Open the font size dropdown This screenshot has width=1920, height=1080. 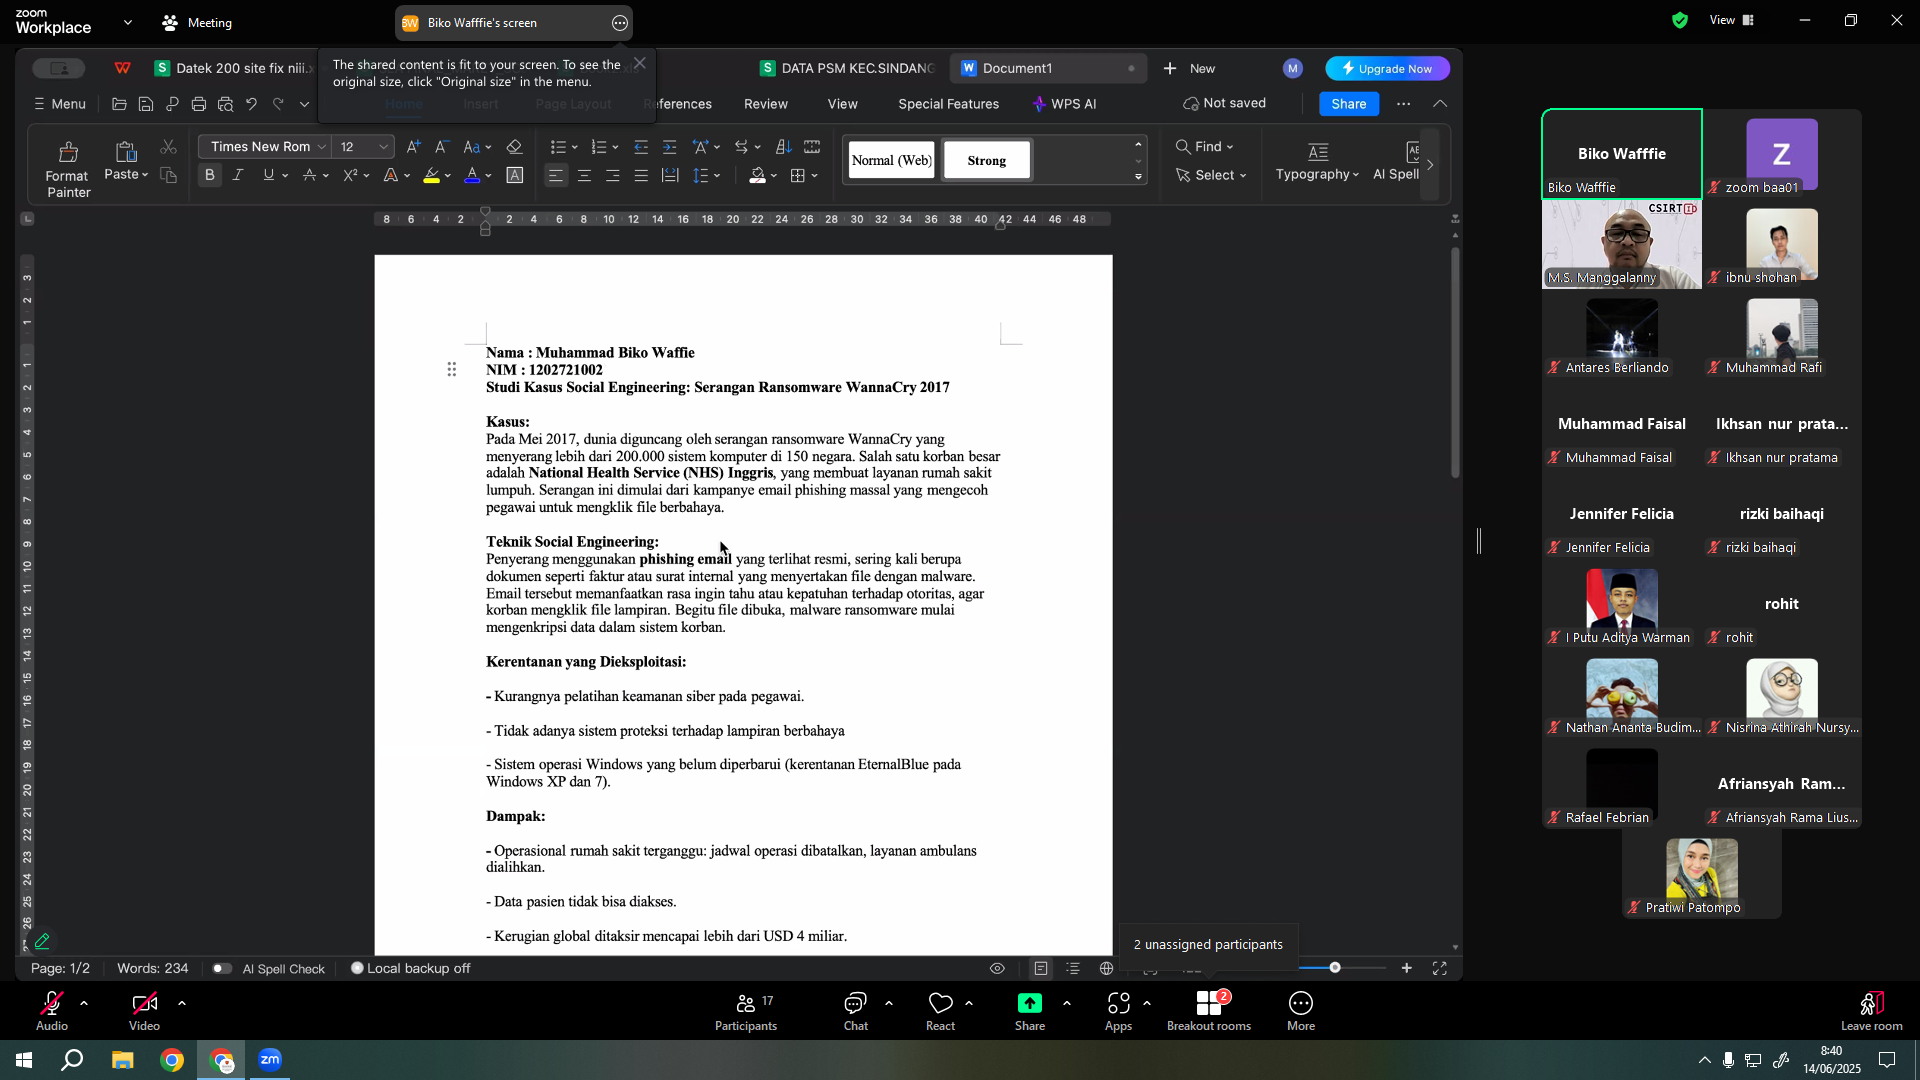[383, 147]
